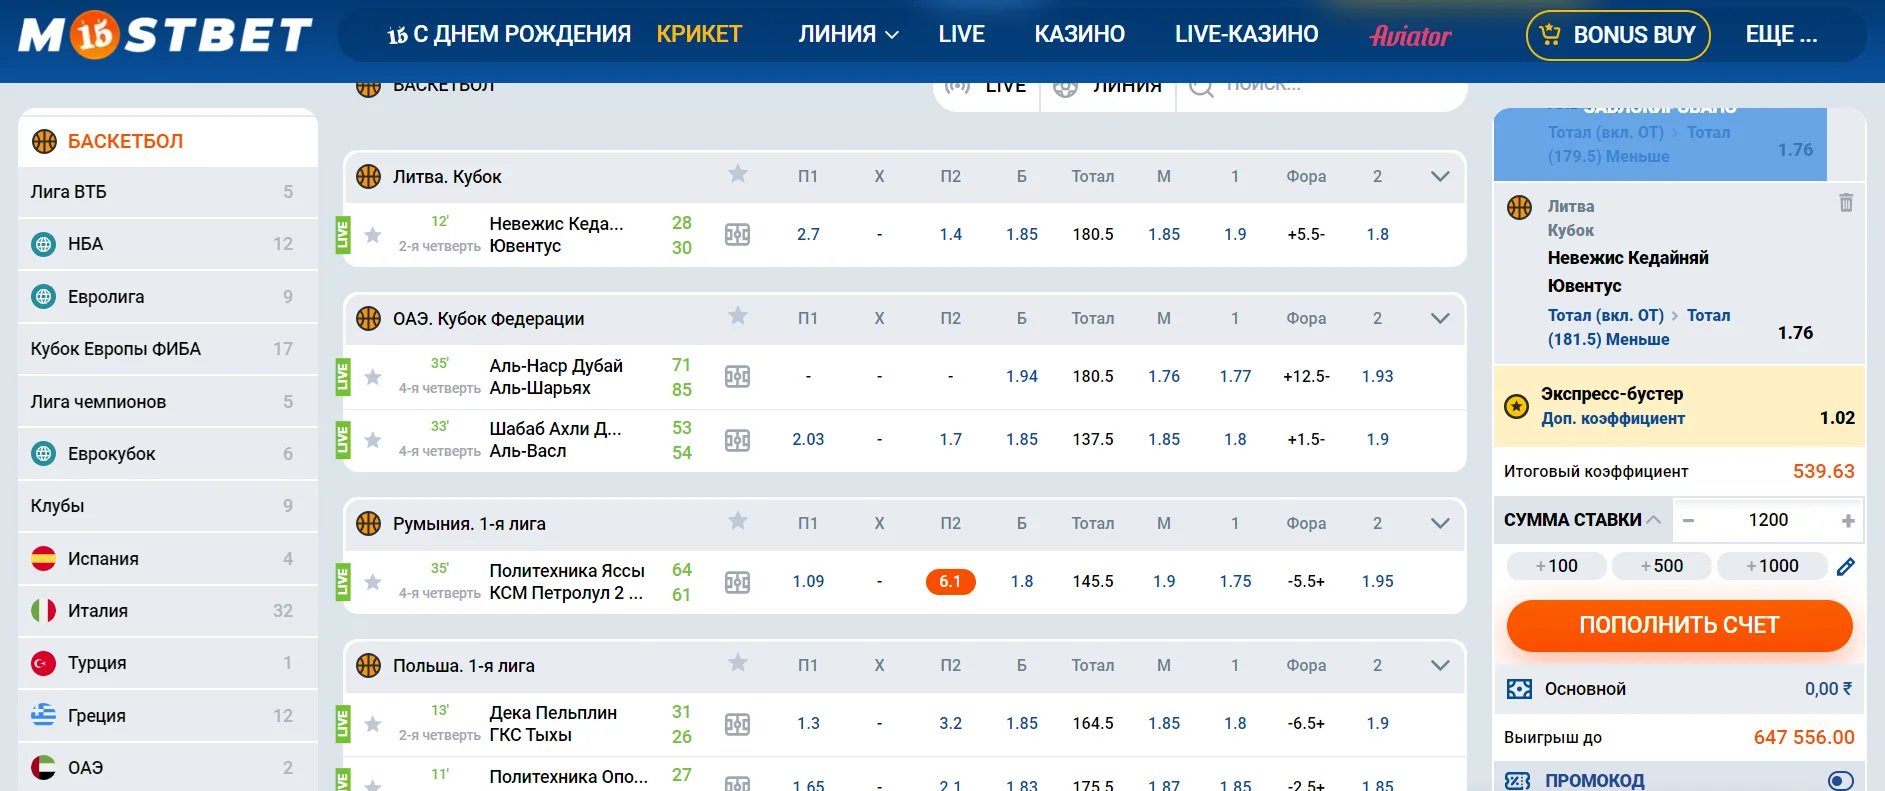1885x791 pixels.
Task: Add +1000 to the bet amount
Action: click(x=1772, y=566)
